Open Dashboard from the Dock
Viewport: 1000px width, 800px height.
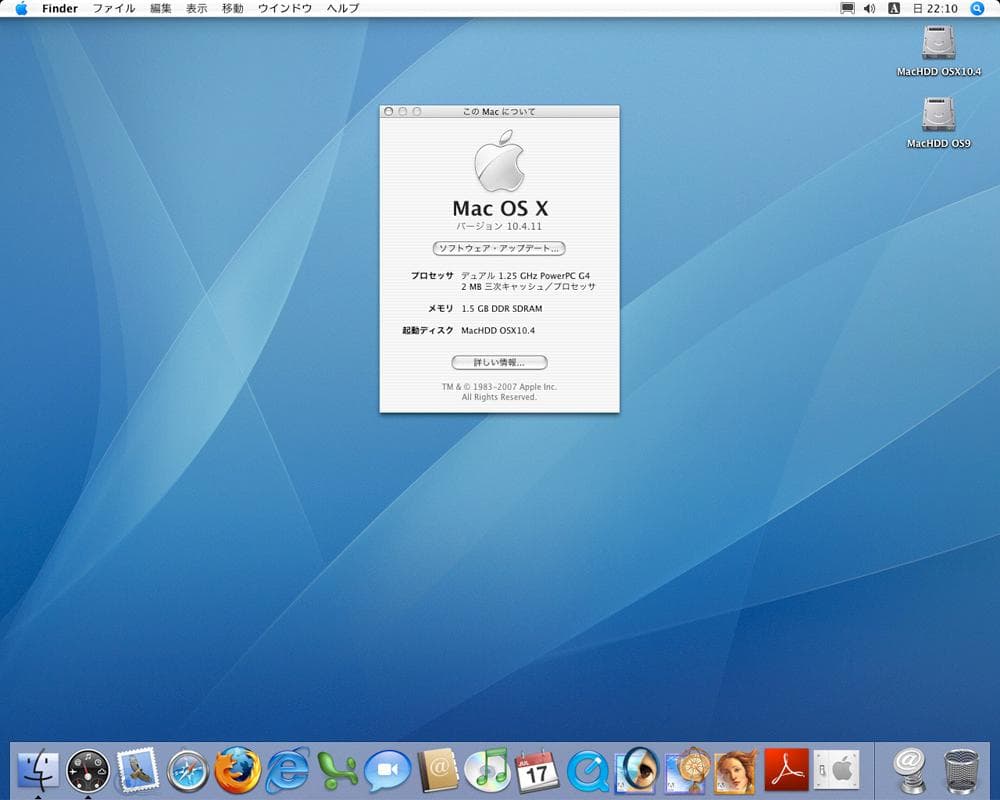(87, 770)
